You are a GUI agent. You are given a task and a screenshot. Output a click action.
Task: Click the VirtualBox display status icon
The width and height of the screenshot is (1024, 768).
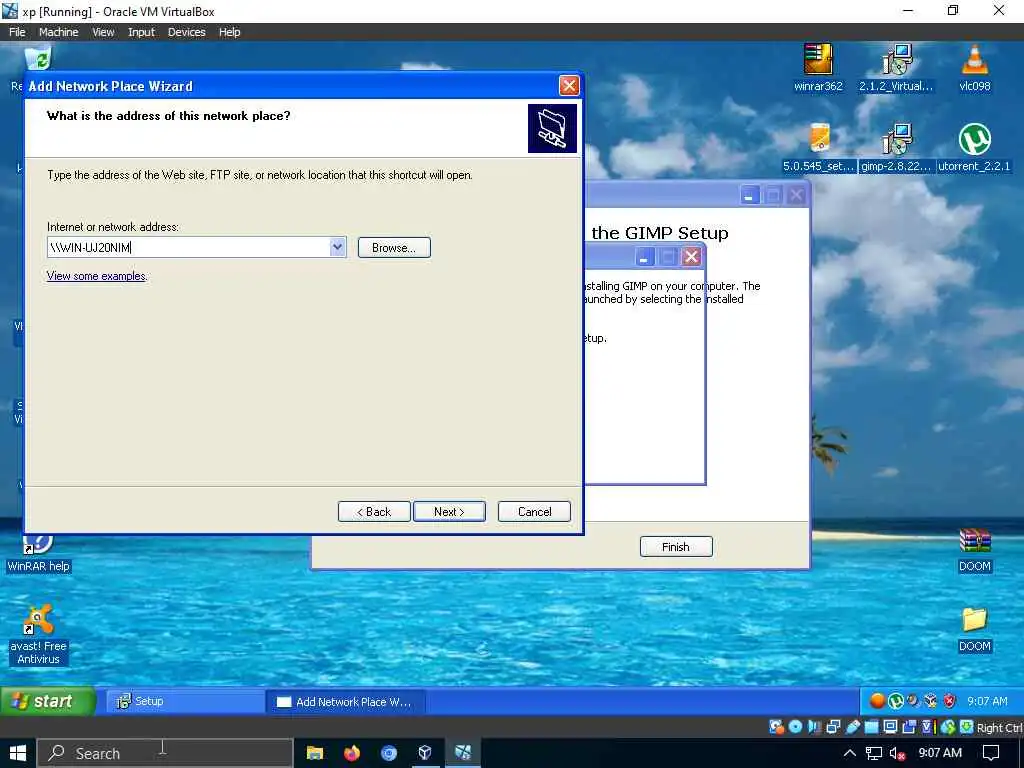coord(890,727)
